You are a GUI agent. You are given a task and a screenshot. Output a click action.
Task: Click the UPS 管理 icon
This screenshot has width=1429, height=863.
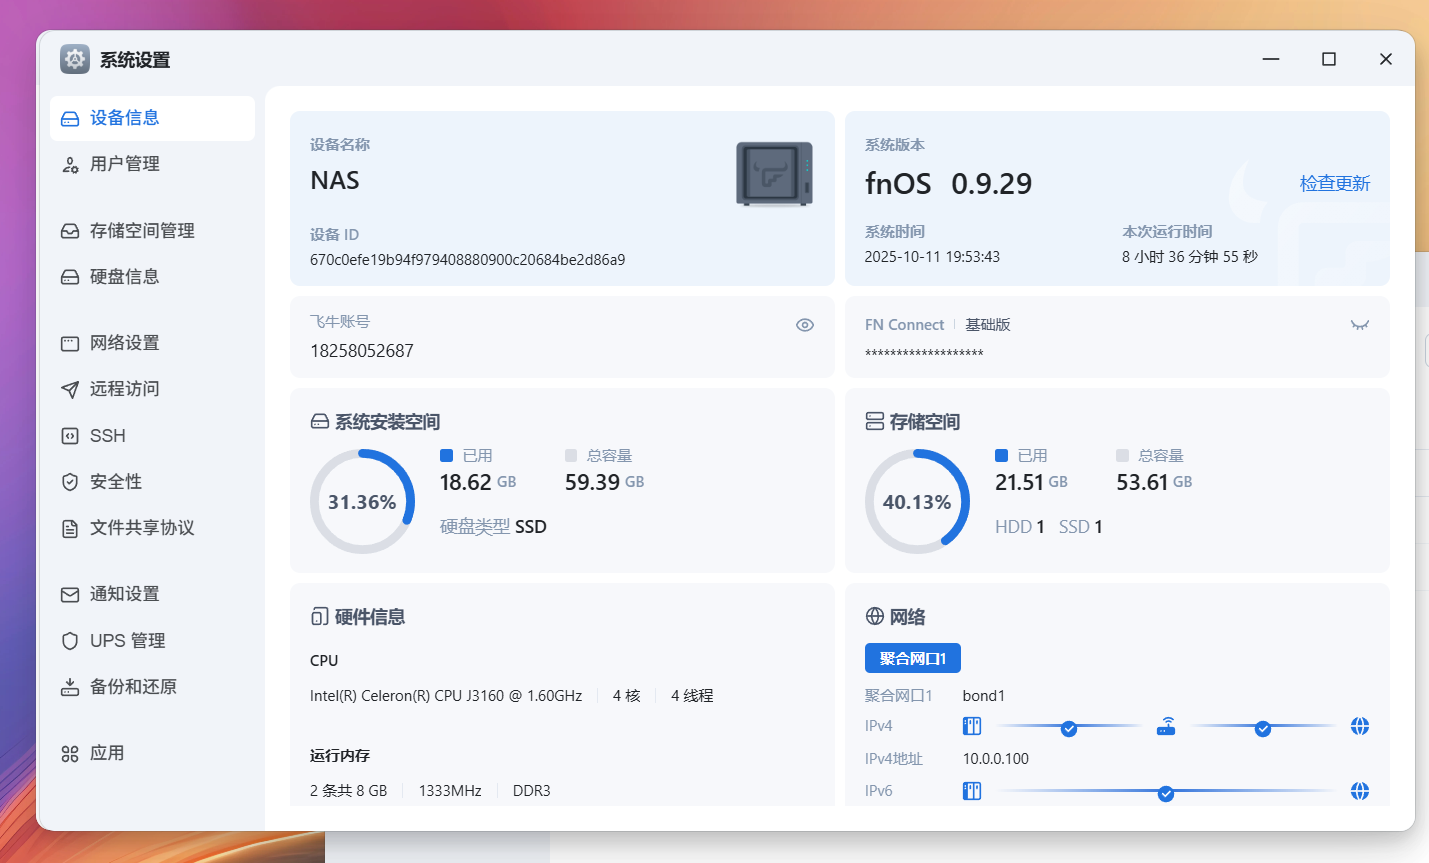click(x=70, y=641)
